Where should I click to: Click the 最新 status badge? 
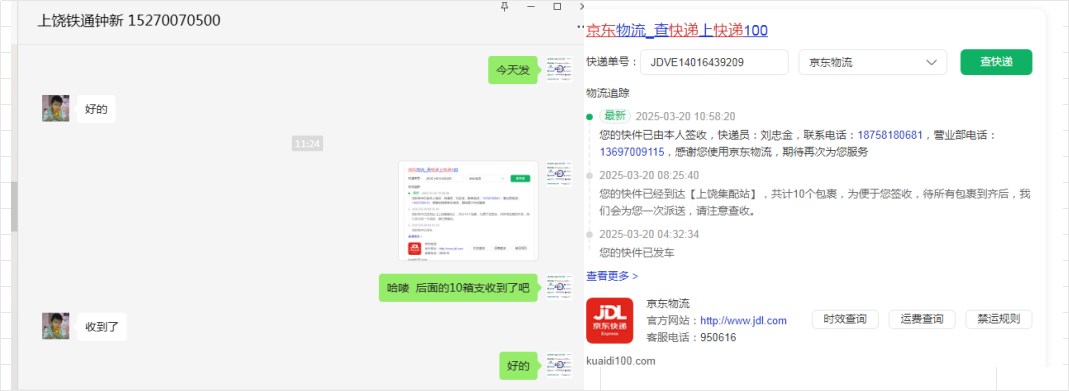[x=615, y=116]
